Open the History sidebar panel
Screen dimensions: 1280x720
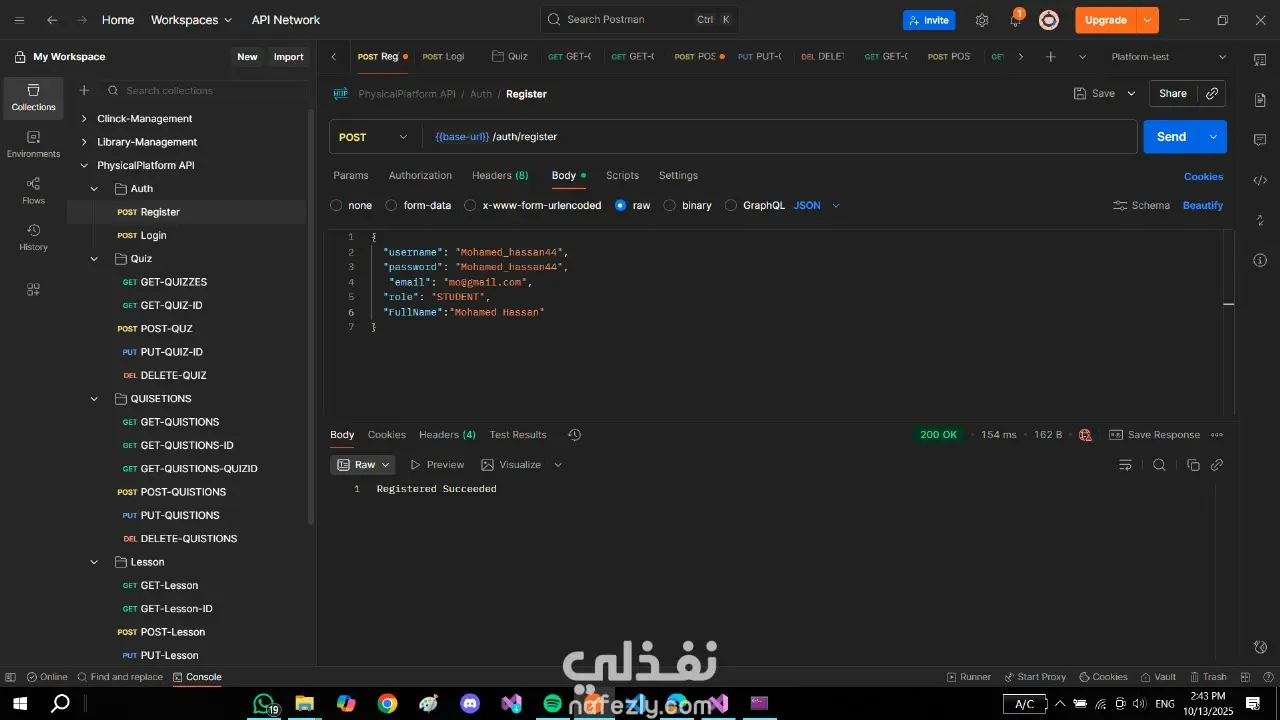(x=34, y=237)
